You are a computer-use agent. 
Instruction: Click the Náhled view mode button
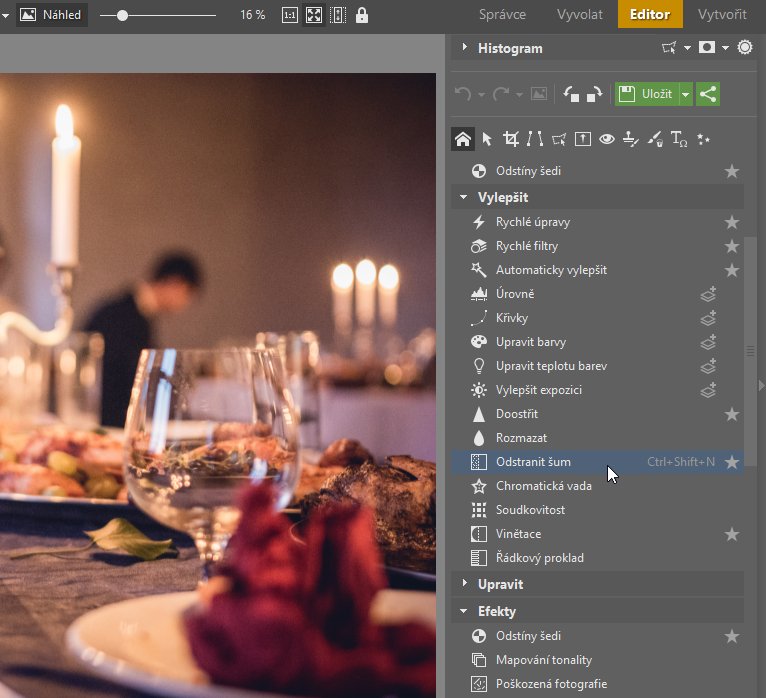click(x=51, y=15)
